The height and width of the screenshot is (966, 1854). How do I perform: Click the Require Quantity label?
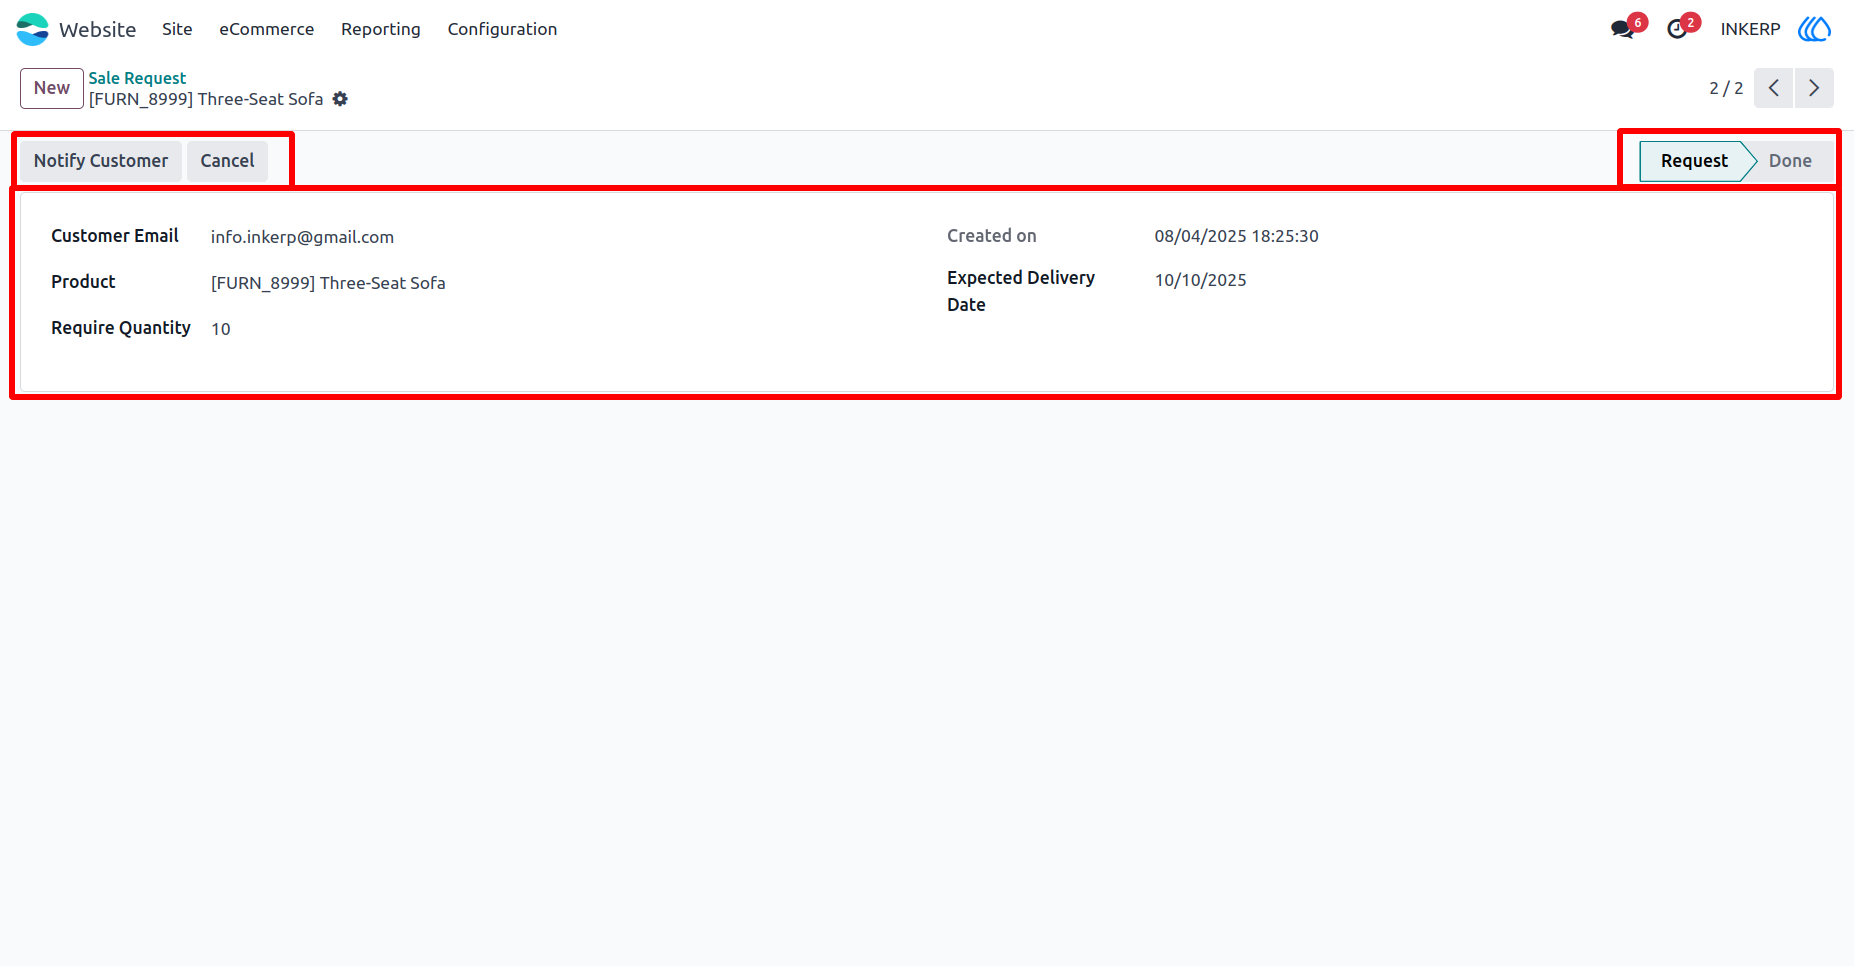point(121,328)
